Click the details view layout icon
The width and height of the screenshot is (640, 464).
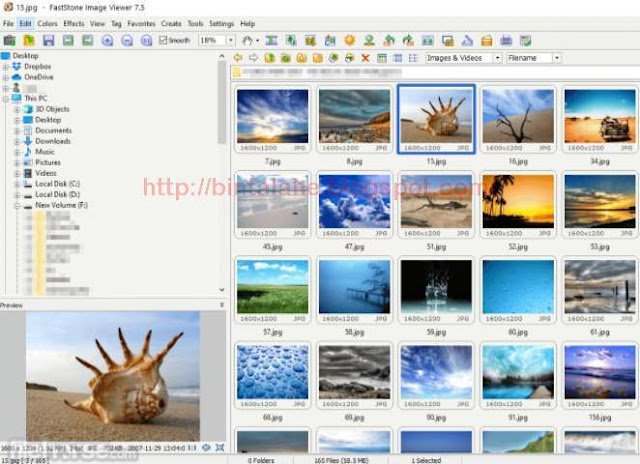(x=398, y=58)
